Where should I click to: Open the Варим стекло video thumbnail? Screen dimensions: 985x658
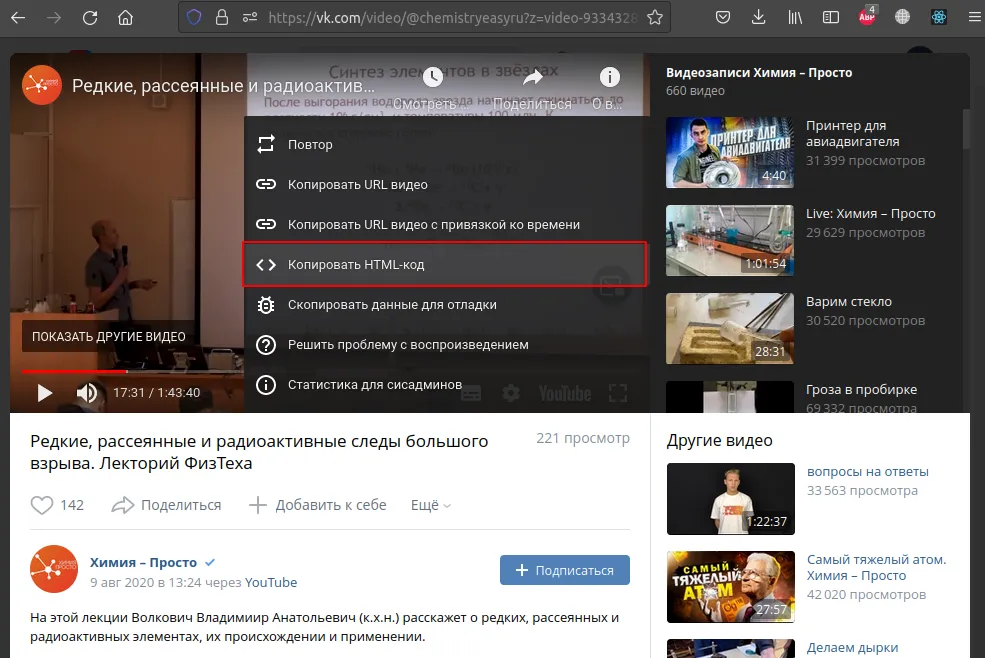[x=730, y=329]
